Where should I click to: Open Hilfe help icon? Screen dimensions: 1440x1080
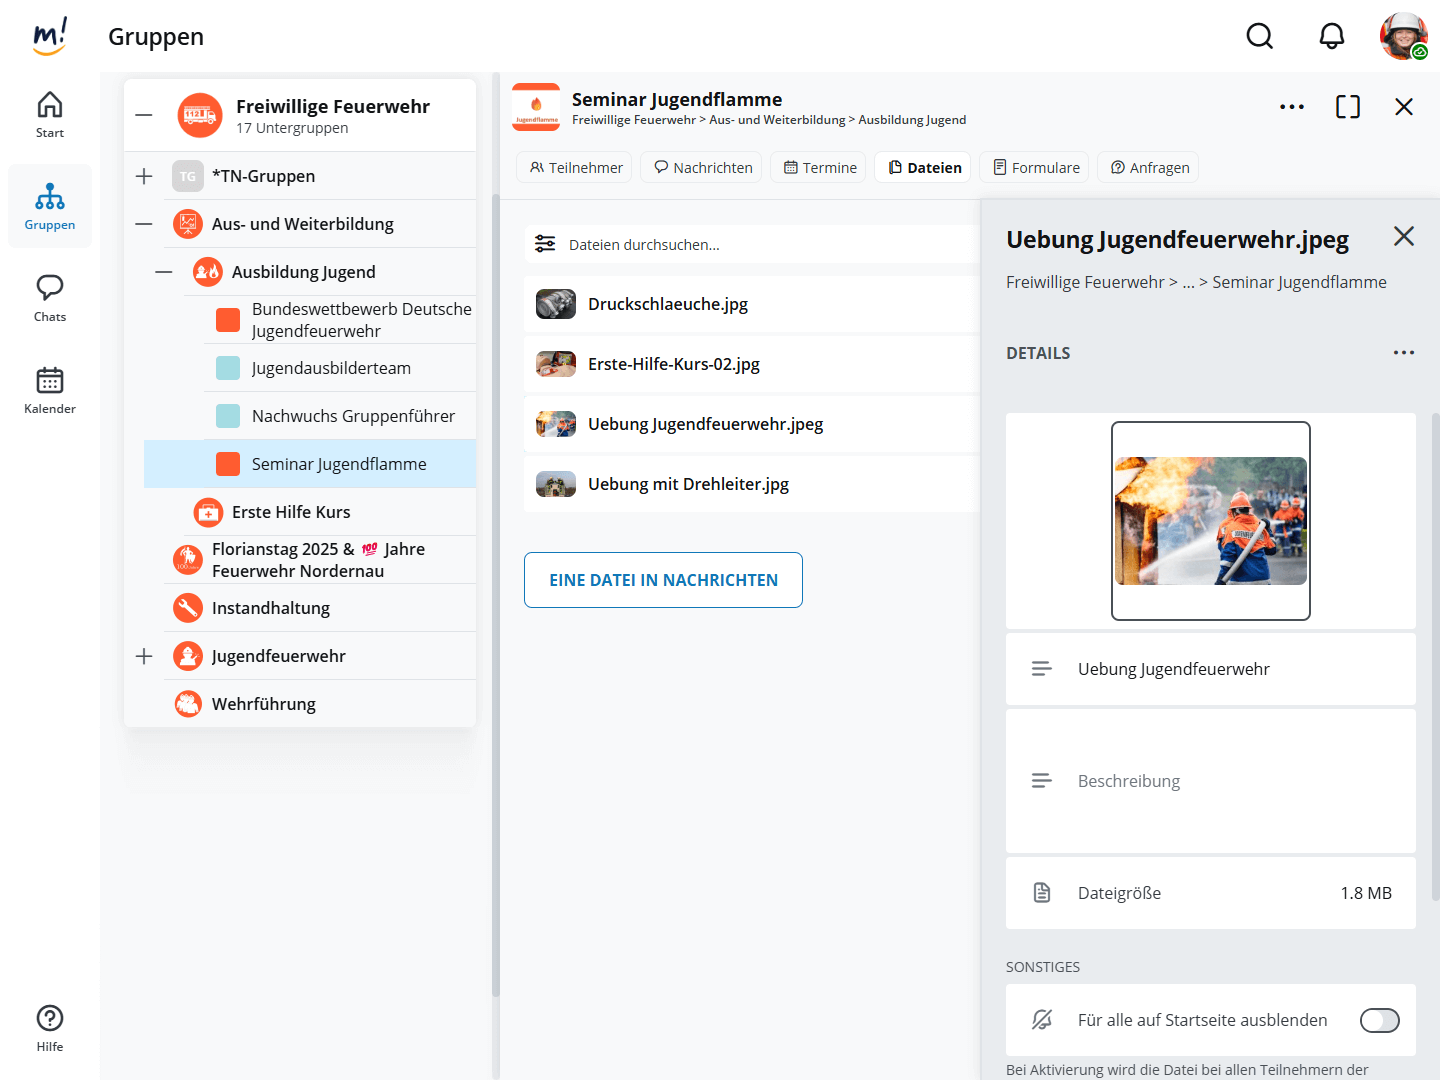[50, 1028]
